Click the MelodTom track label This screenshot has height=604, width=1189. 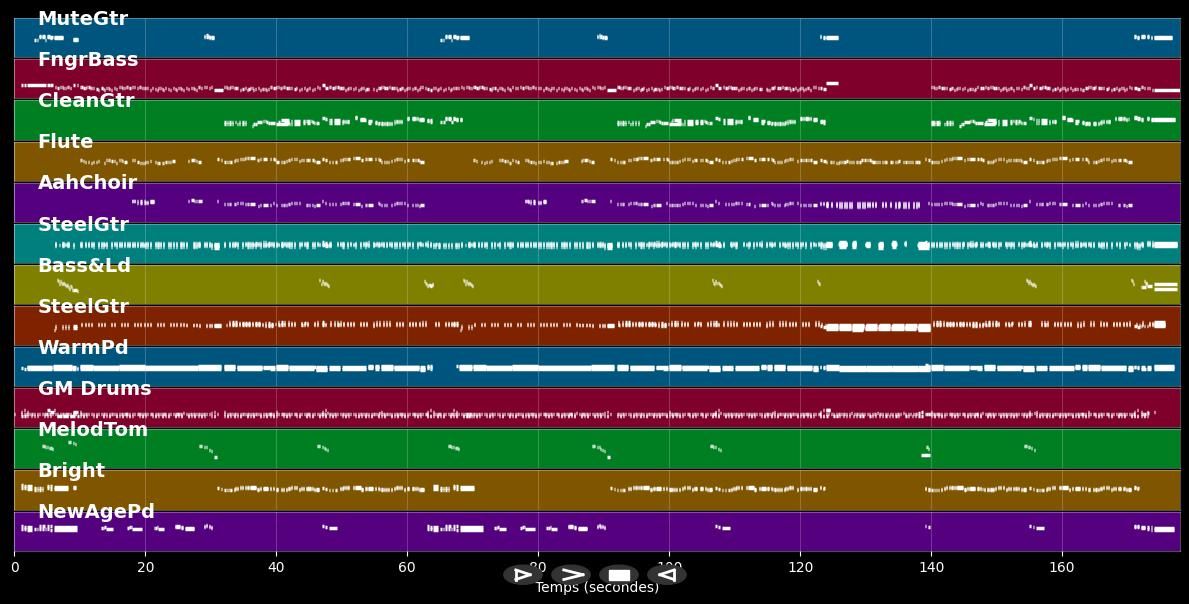(x=92, y=430)
